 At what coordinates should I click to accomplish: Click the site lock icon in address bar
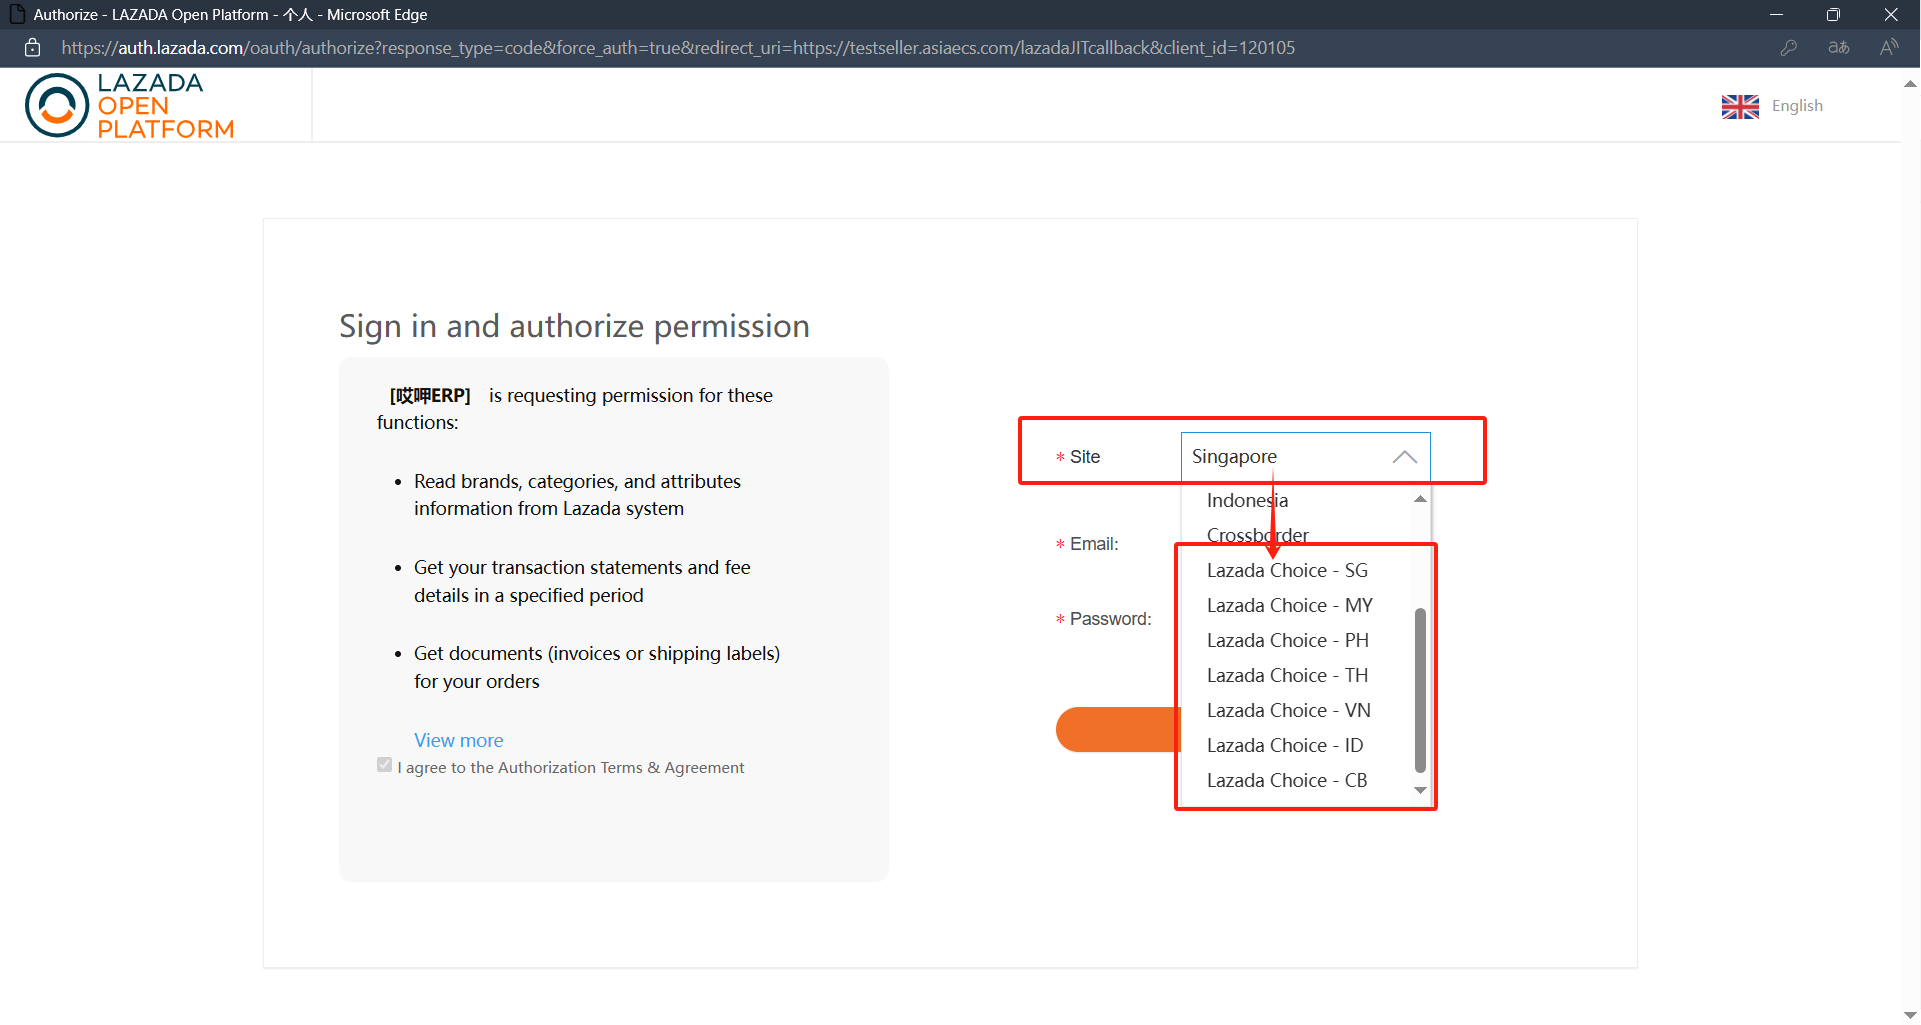click(32, 47)
